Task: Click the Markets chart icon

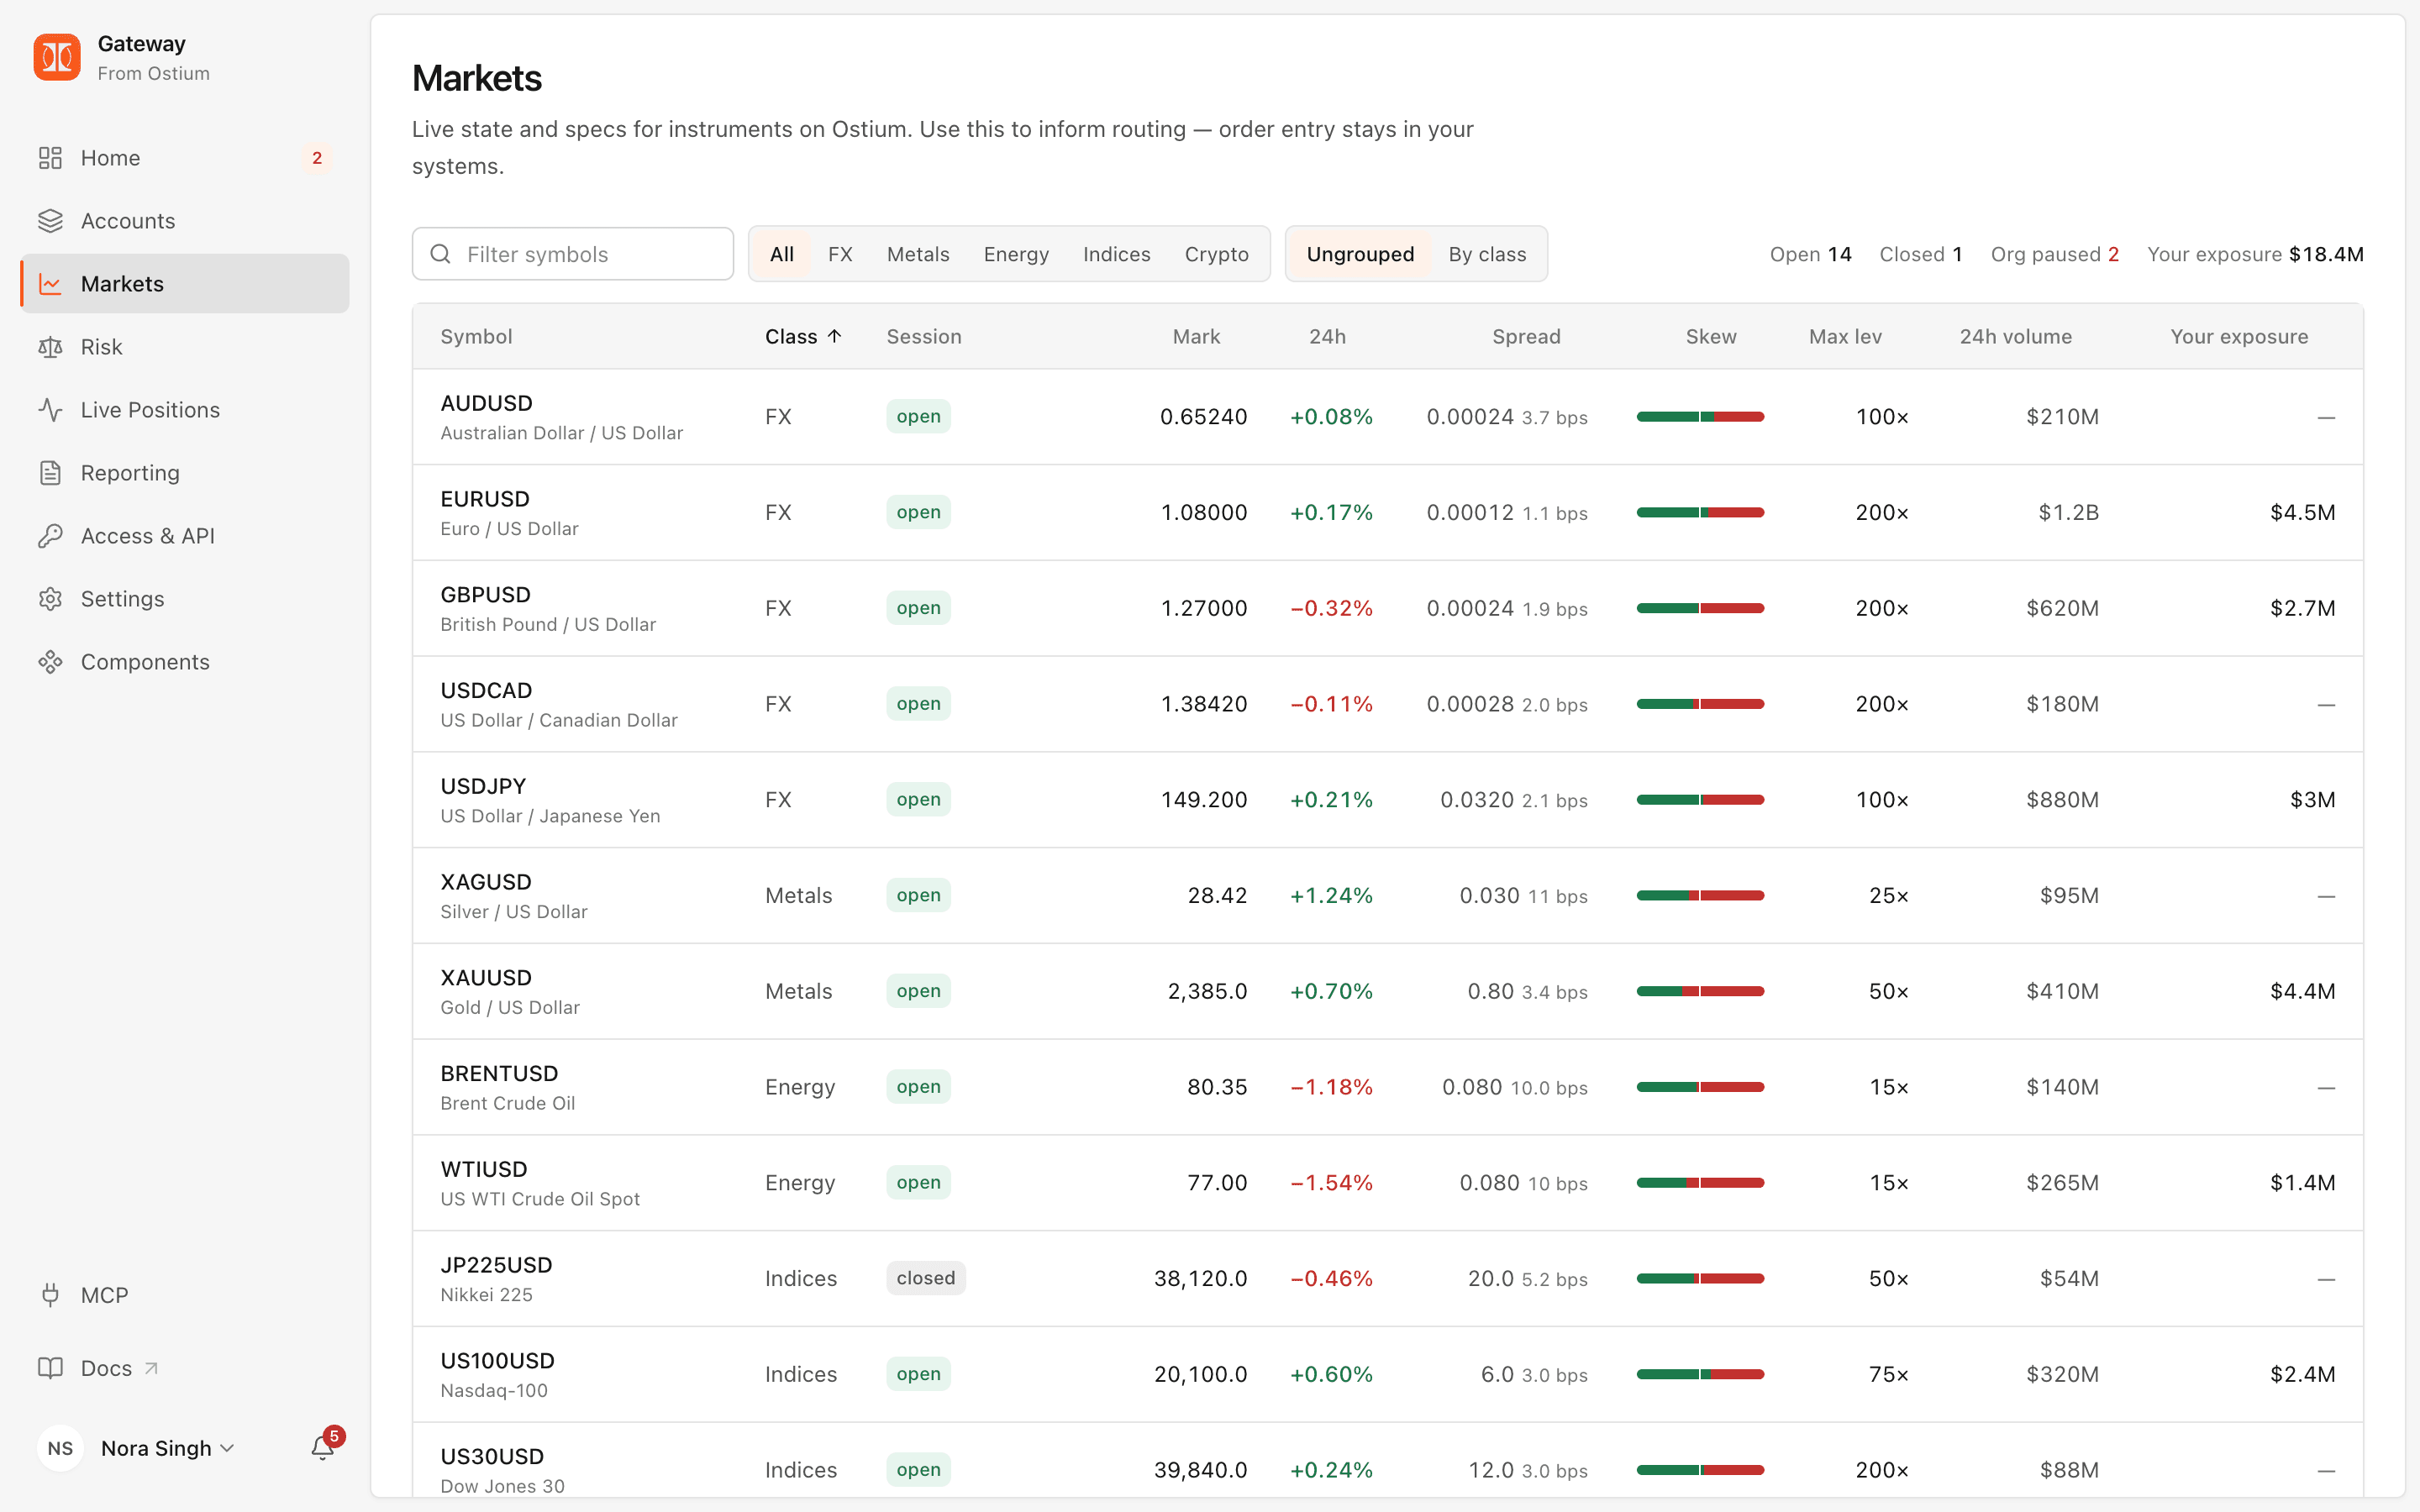Action: pos(50,284)
